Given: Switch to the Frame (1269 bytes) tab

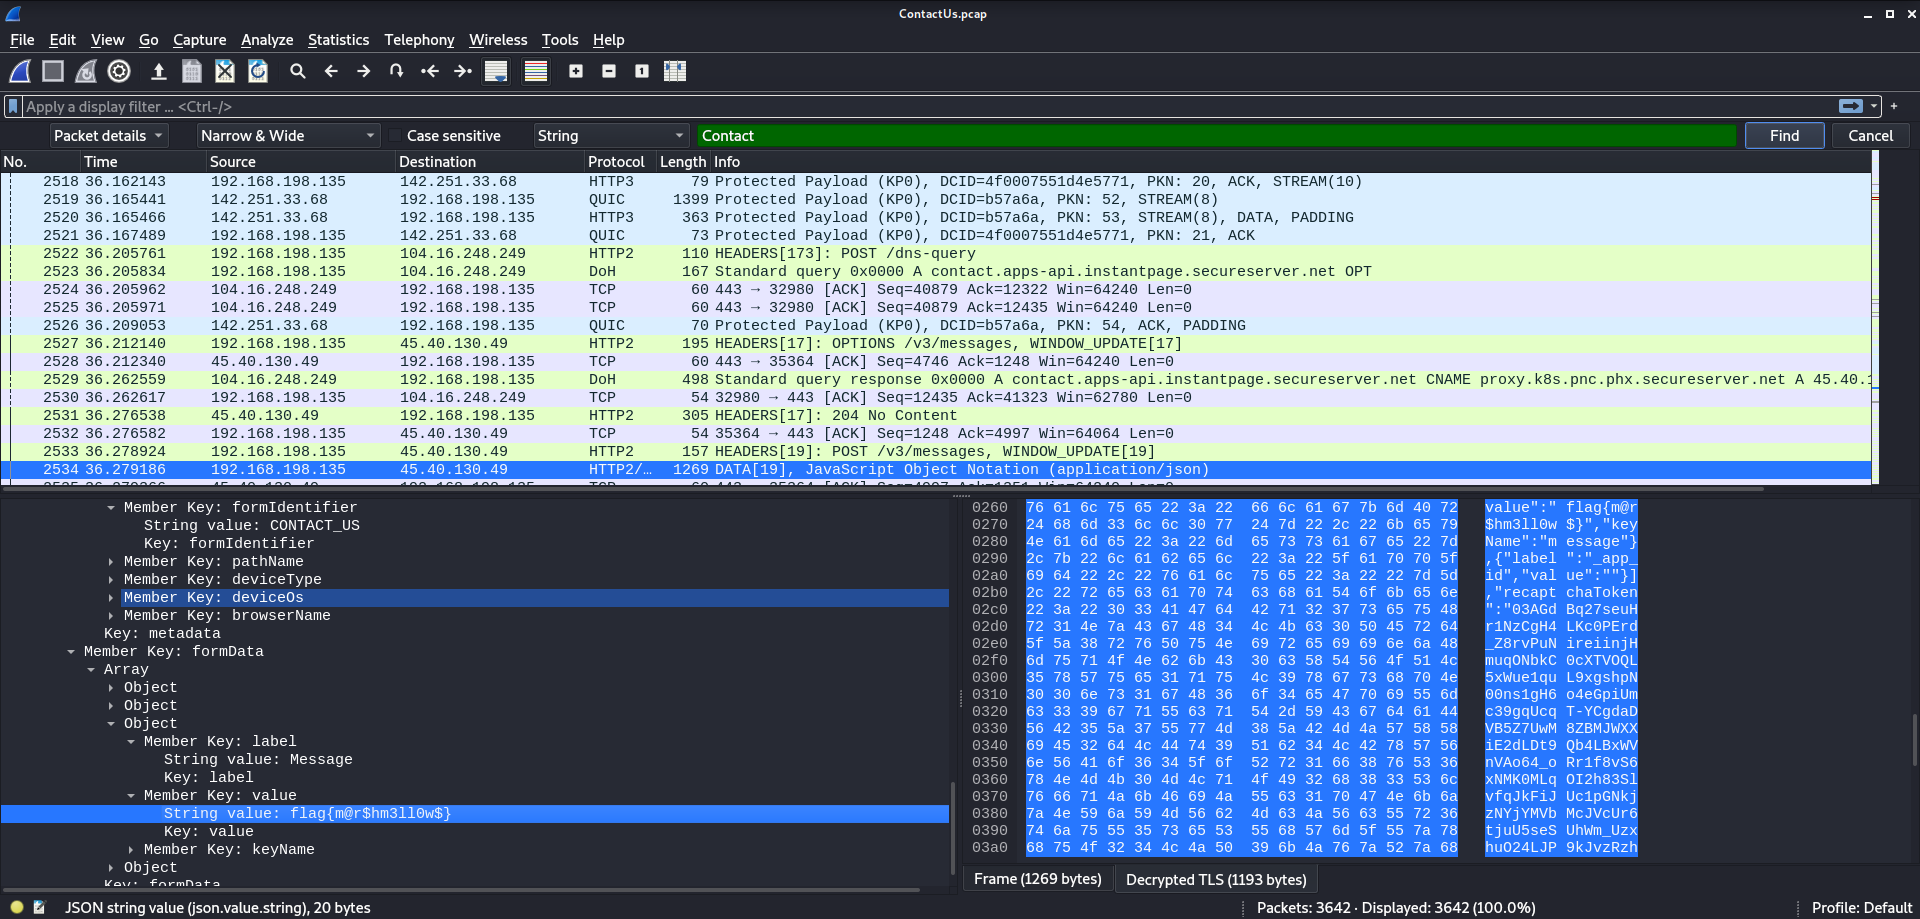Looking at the screenshot, I should tap(1037, 879).
